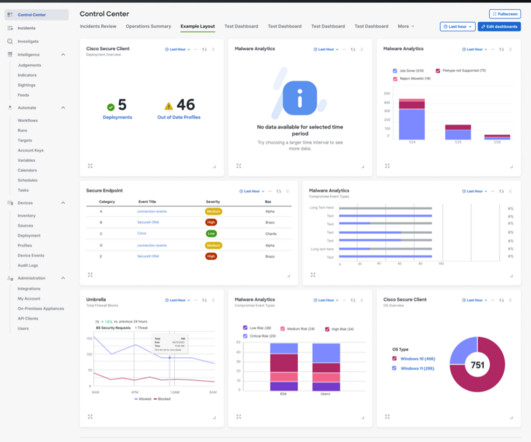
Task: Expand the Umbrella tile with the fullscreen icon
Action: point(90,417)
